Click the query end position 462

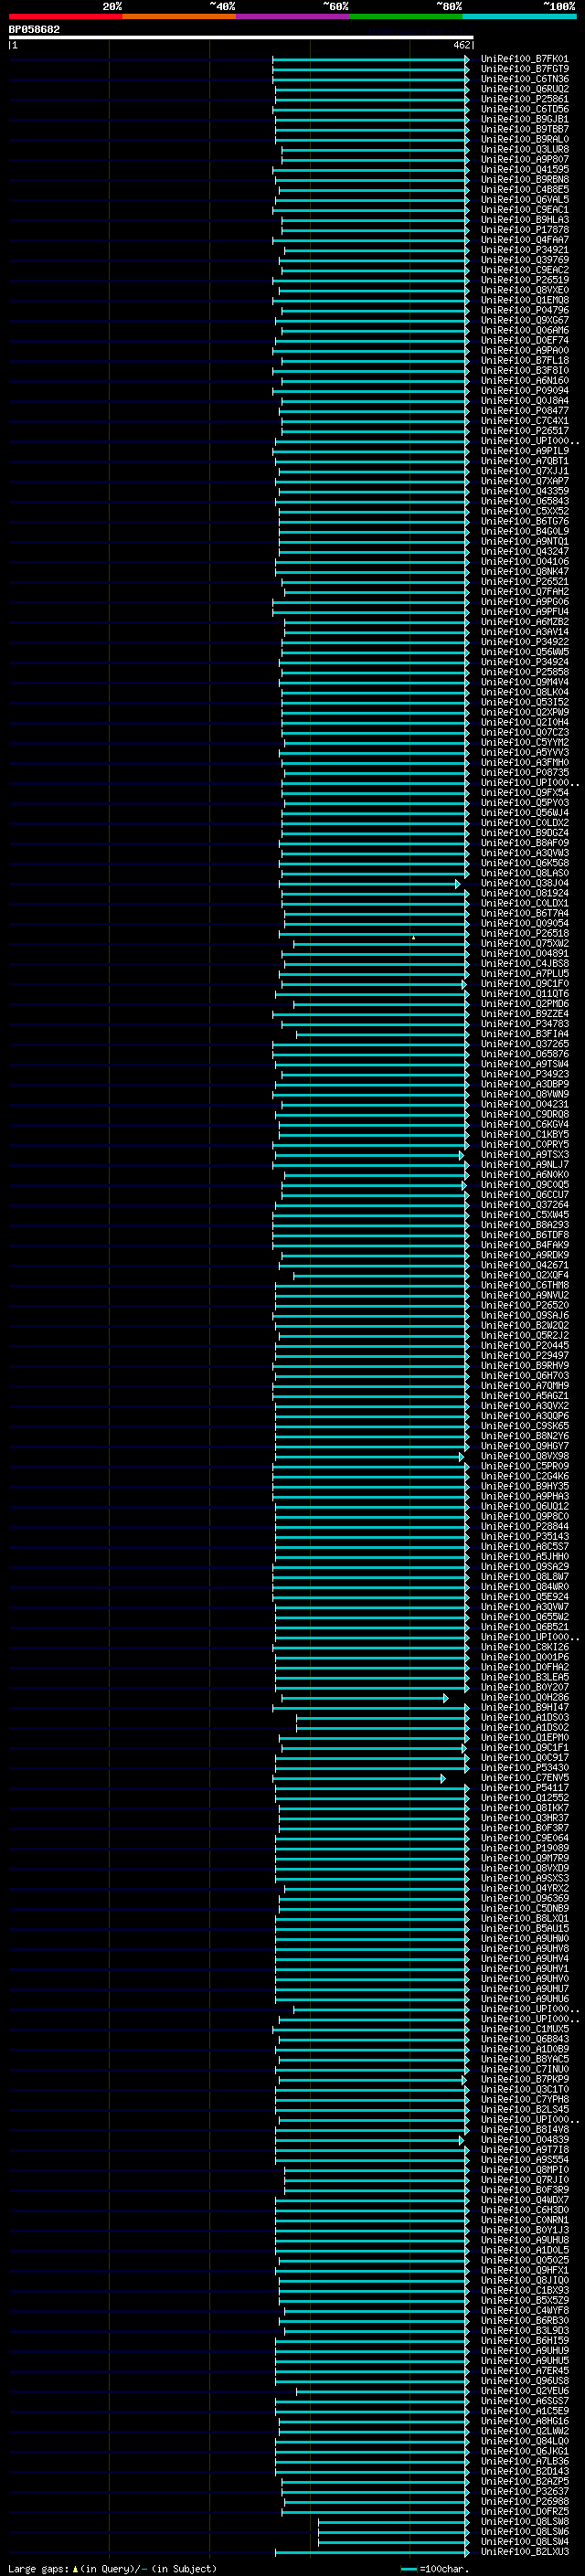(461, 46)
